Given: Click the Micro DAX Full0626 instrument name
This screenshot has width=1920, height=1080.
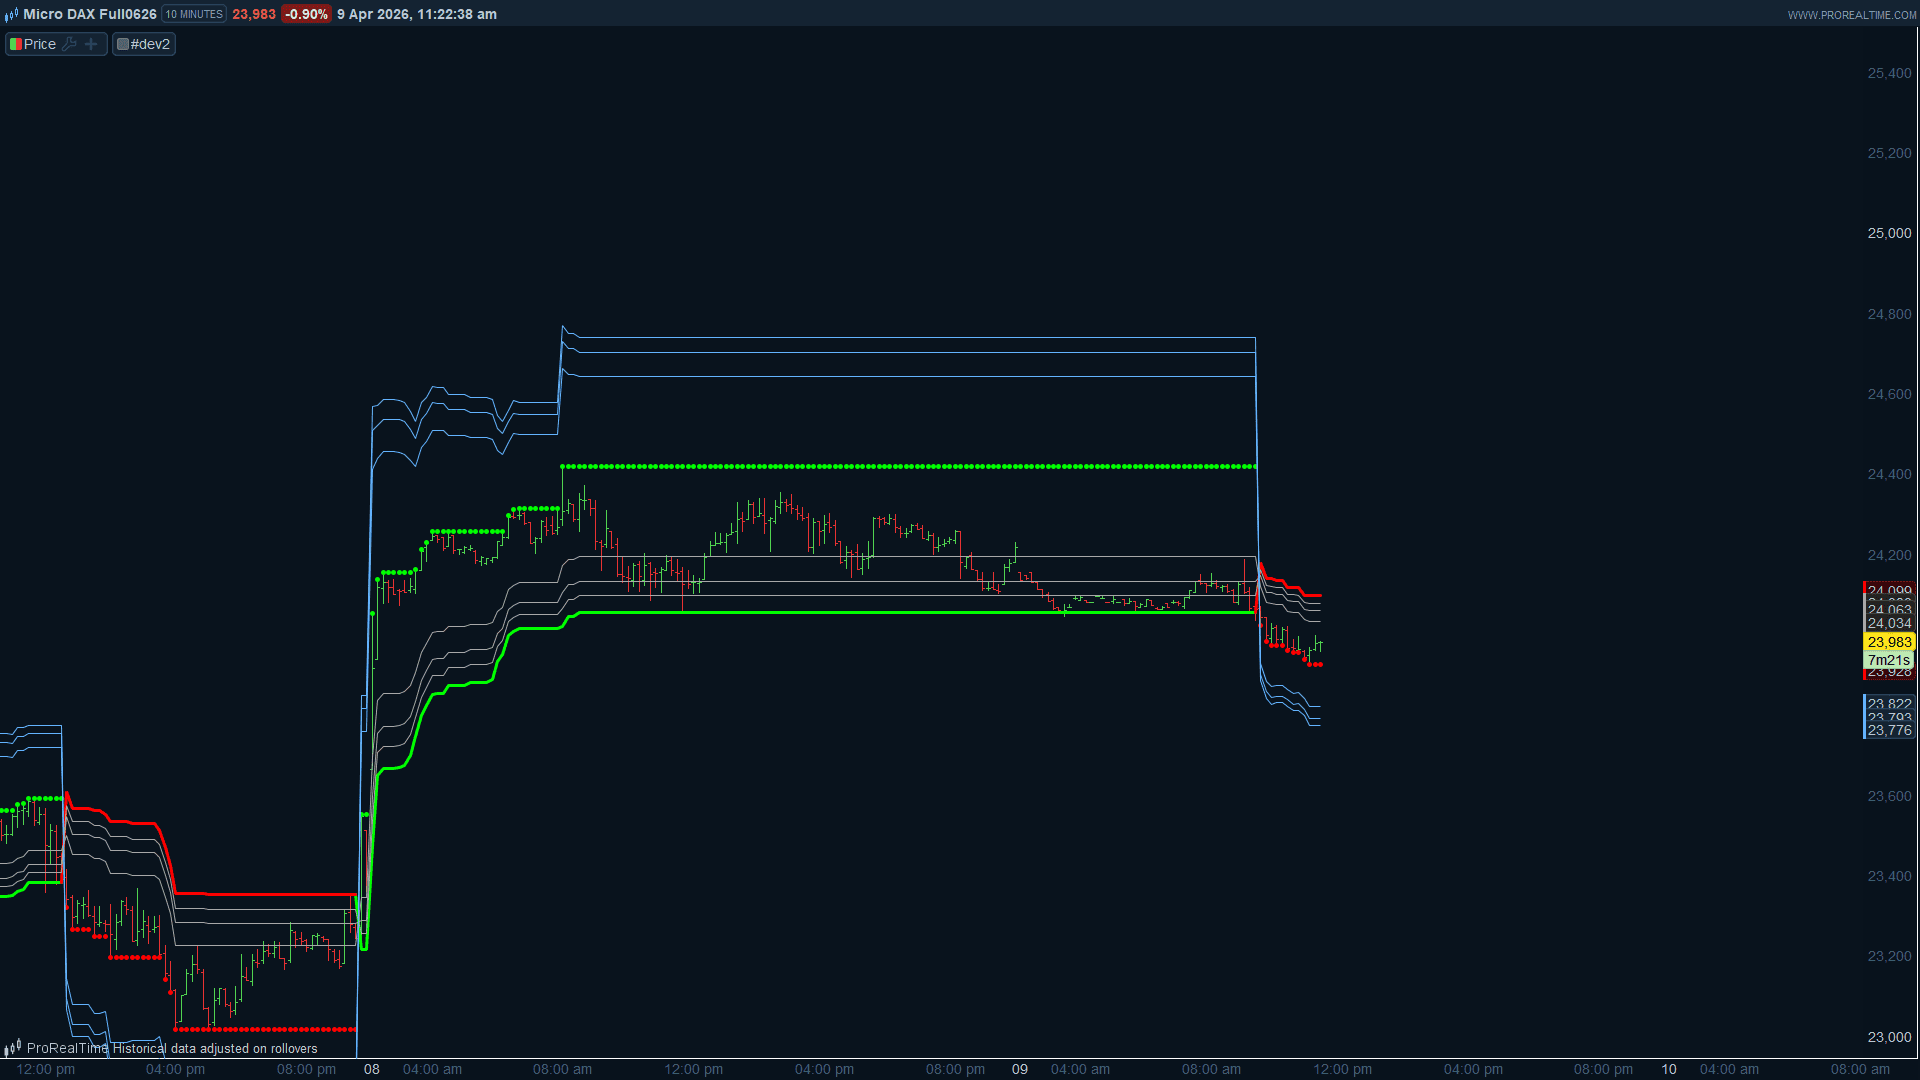Looking at the screenshot, I should [90, 14].
